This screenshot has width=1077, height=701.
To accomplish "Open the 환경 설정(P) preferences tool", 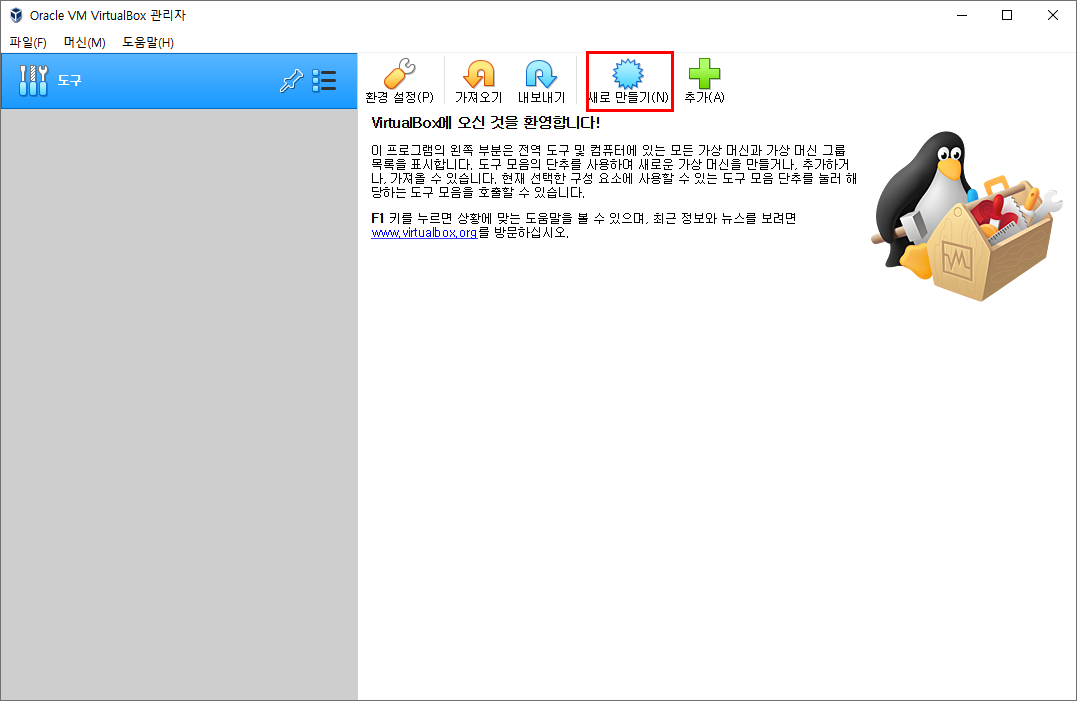I will pyautogui.click(x=399, y=81).
